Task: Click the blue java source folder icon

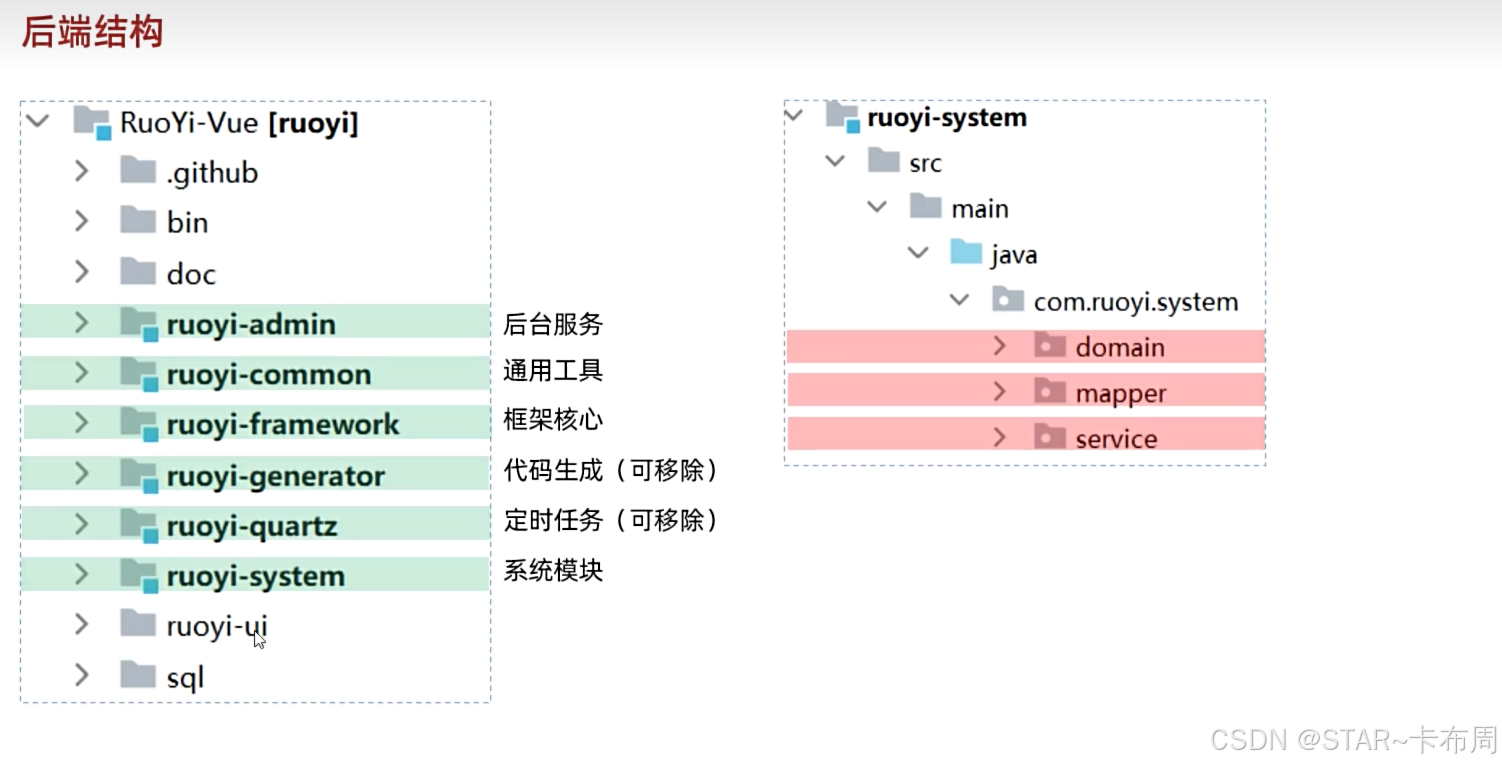Action: [966, 252]
